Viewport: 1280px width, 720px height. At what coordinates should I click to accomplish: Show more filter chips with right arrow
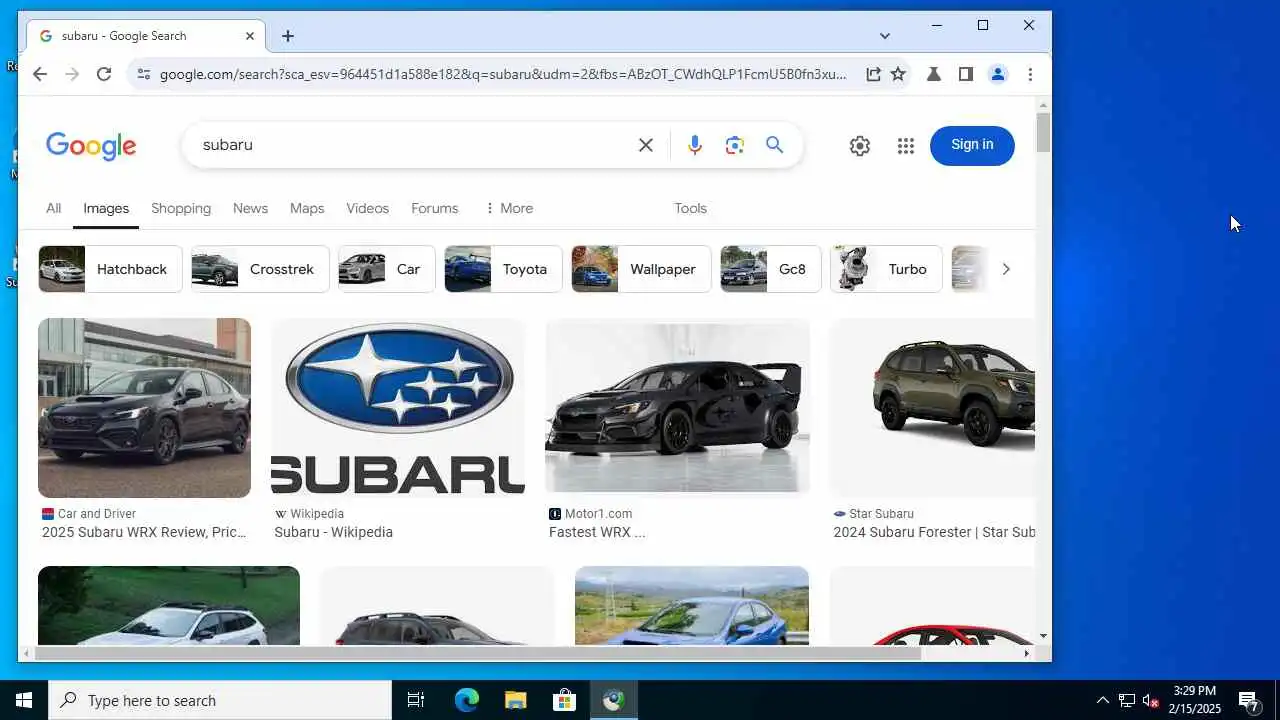1006,269
